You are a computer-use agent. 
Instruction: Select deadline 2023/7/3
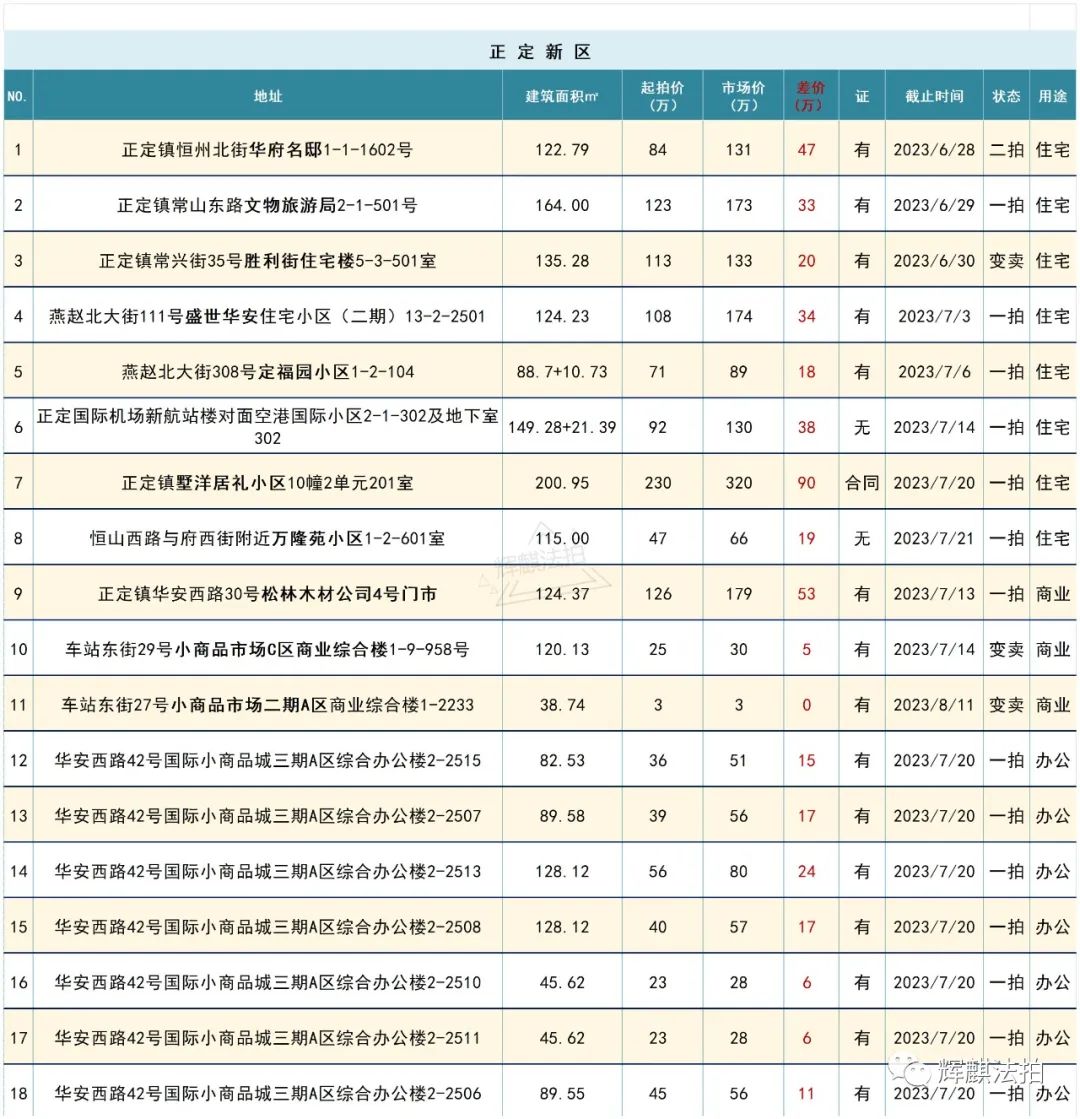click(934, 316)
